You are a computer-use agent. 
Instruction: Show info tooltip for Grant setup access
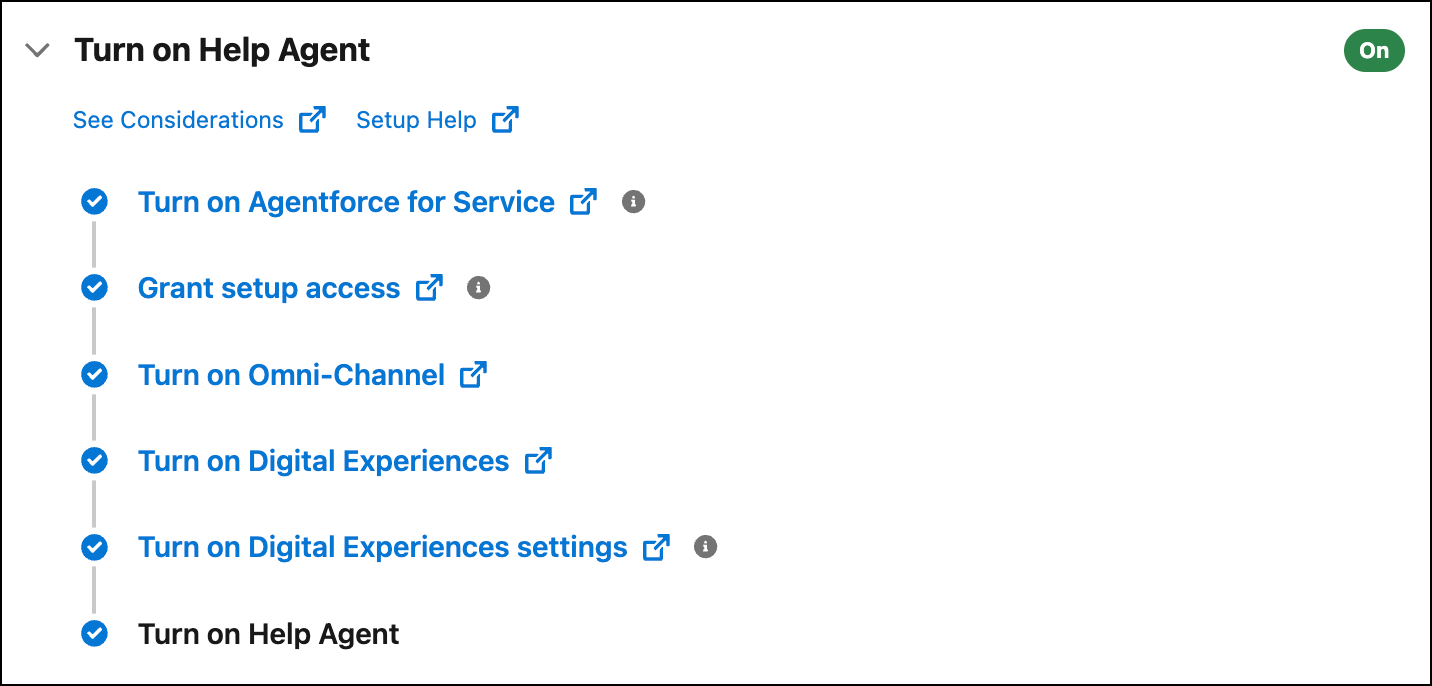click(479, 288)
